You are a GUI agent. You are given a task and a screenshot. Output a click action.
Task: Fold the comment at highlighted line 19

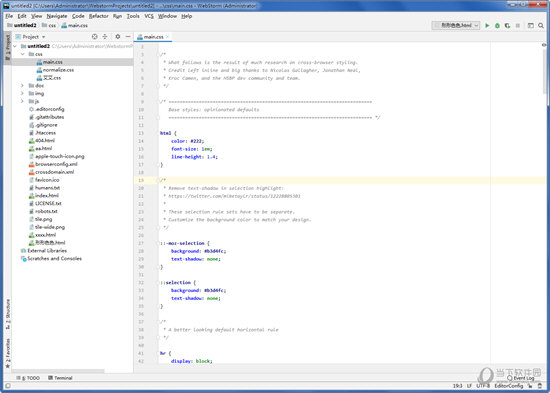click(x=159, y=180)
